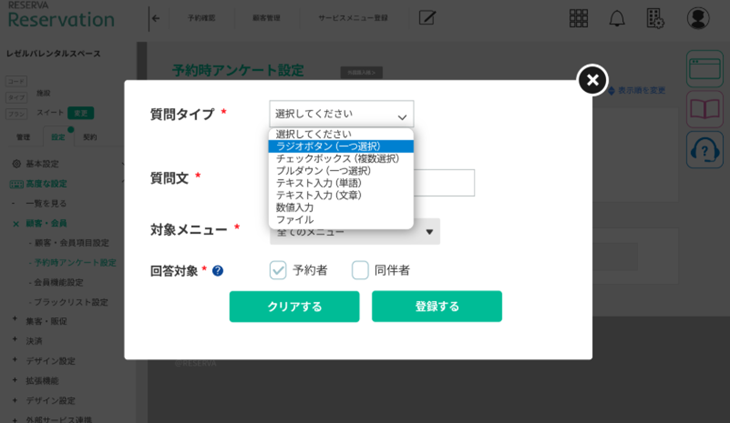
Task: Click the 質問文 text input field
Action: (444, 182)
